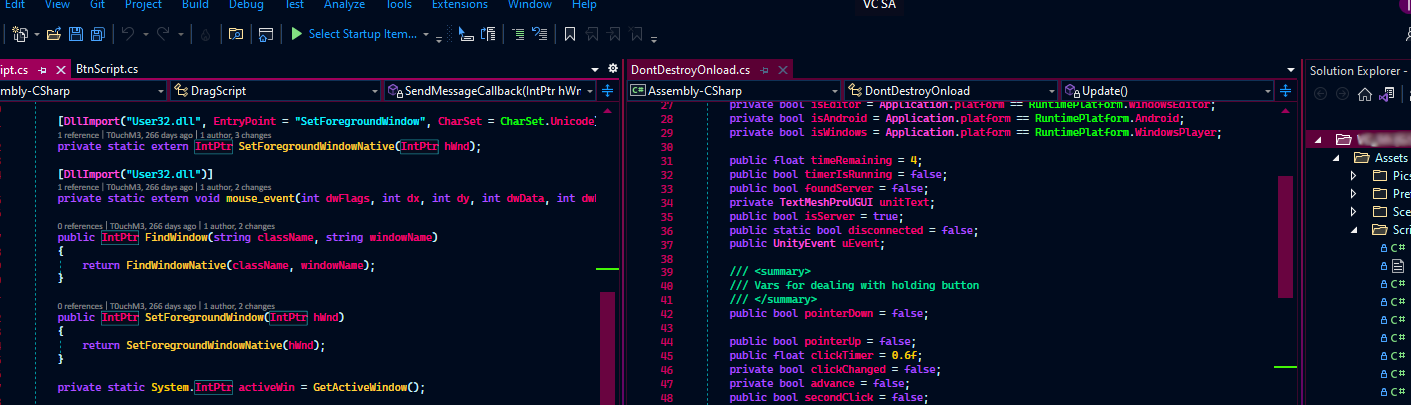
Task: Open the Extensions menu
Action: (x=459, y=5)
